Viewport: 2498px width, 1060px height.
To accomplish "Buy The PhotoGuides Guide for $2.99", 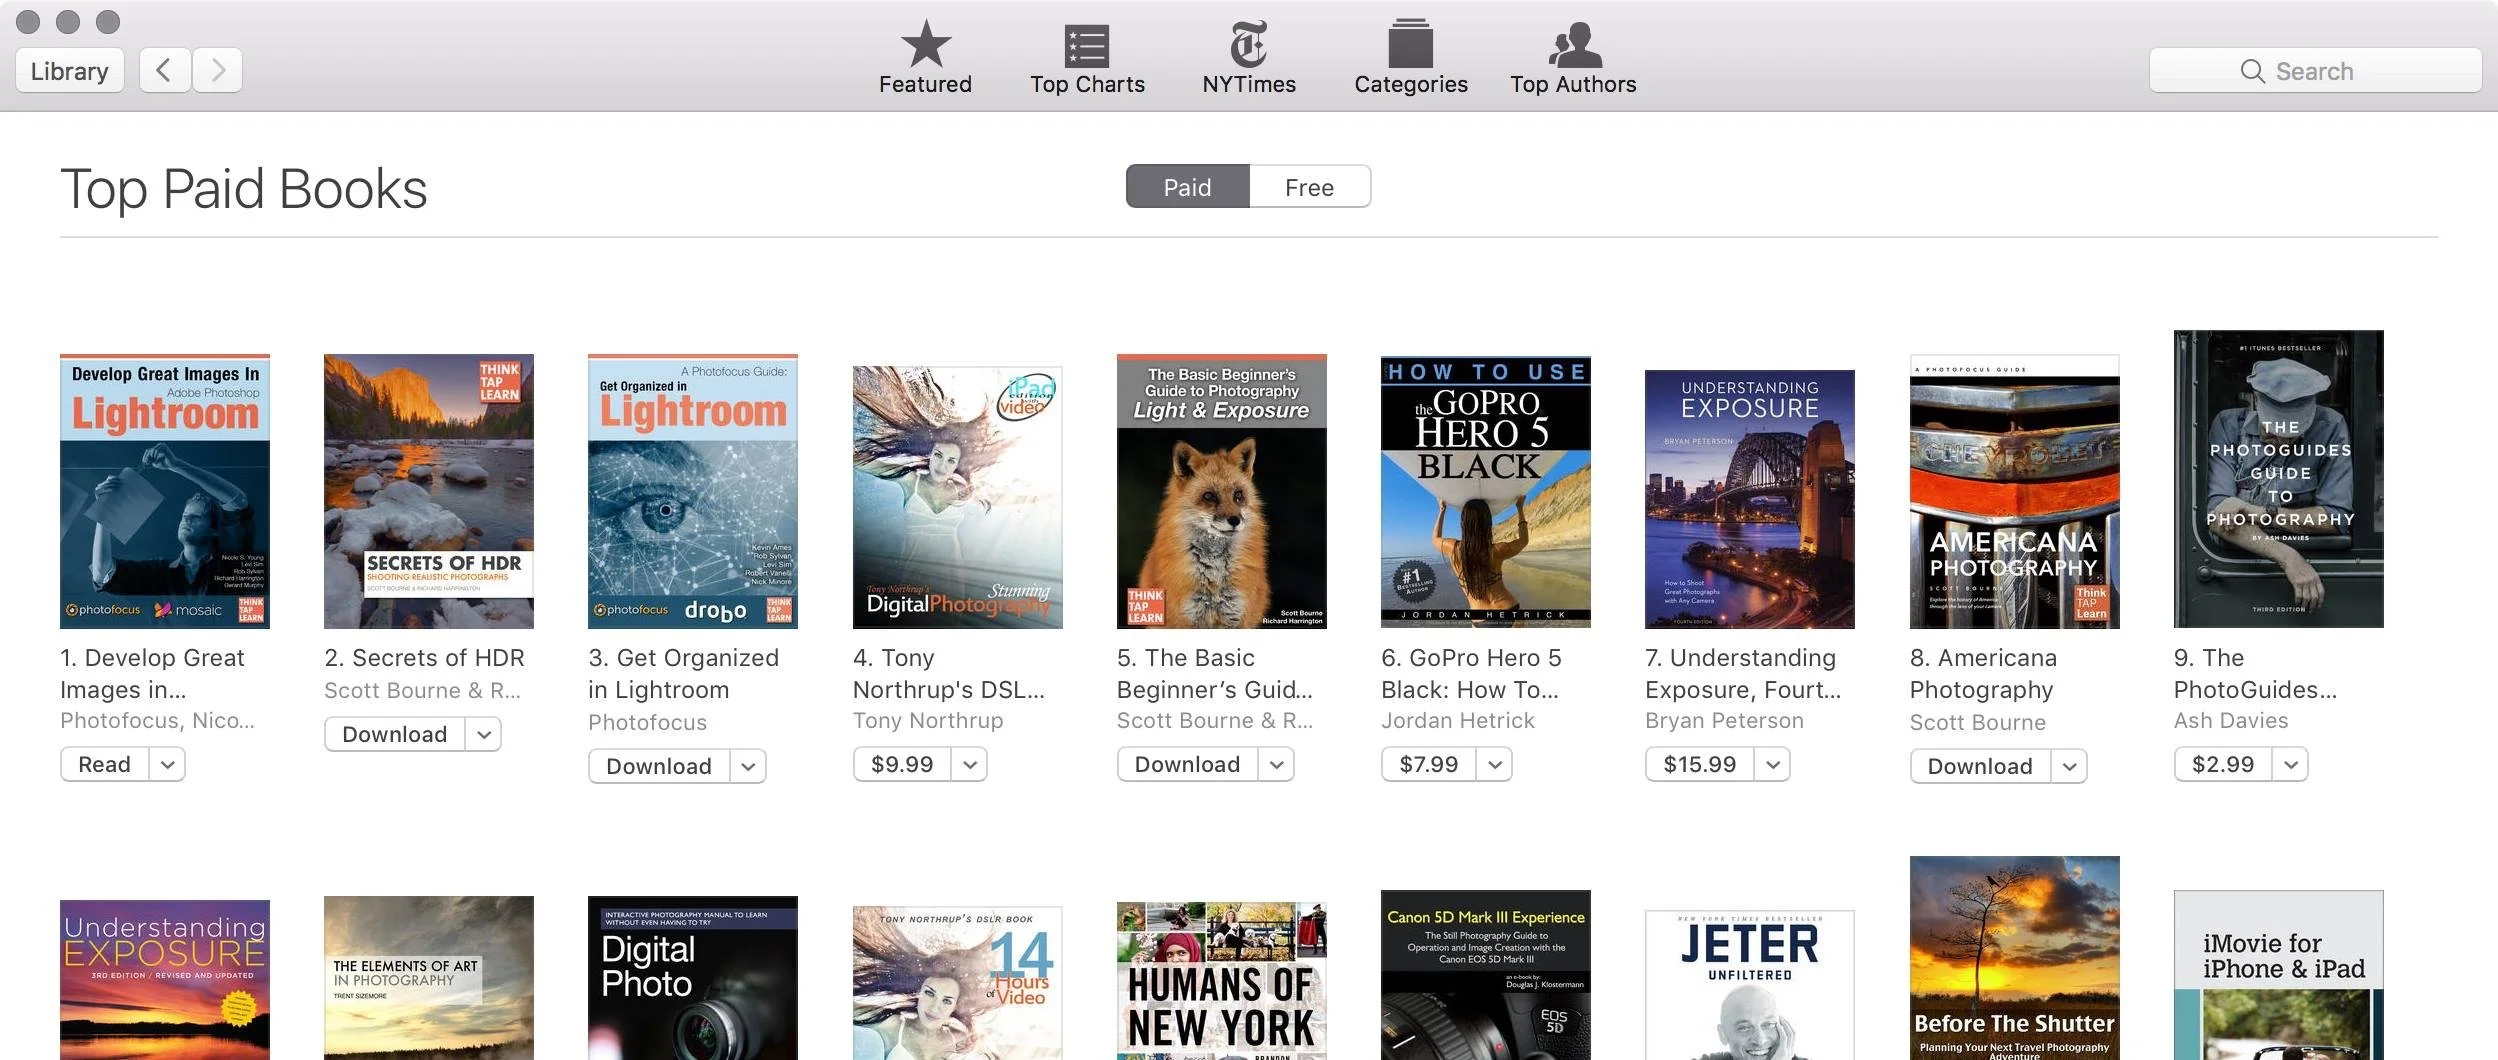I will click(x=2223, y=765).
